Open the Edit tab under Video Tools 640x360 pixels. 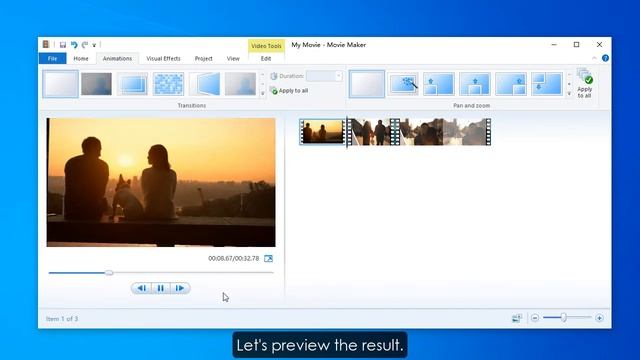266,58
